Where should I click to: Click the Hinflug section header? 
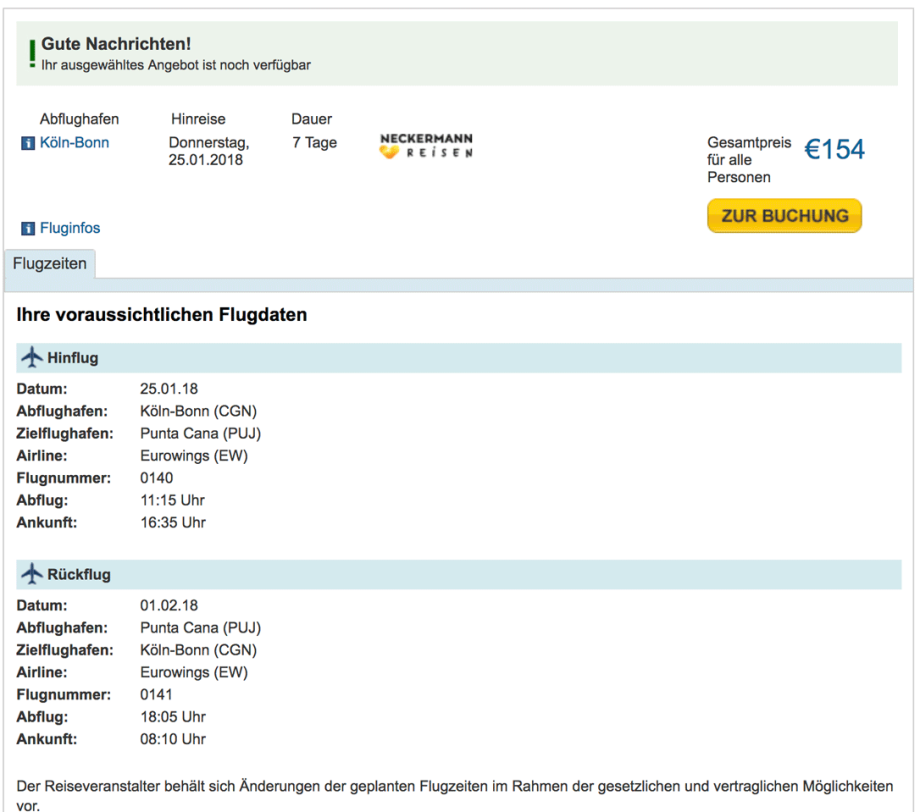[x=73, y=358]
